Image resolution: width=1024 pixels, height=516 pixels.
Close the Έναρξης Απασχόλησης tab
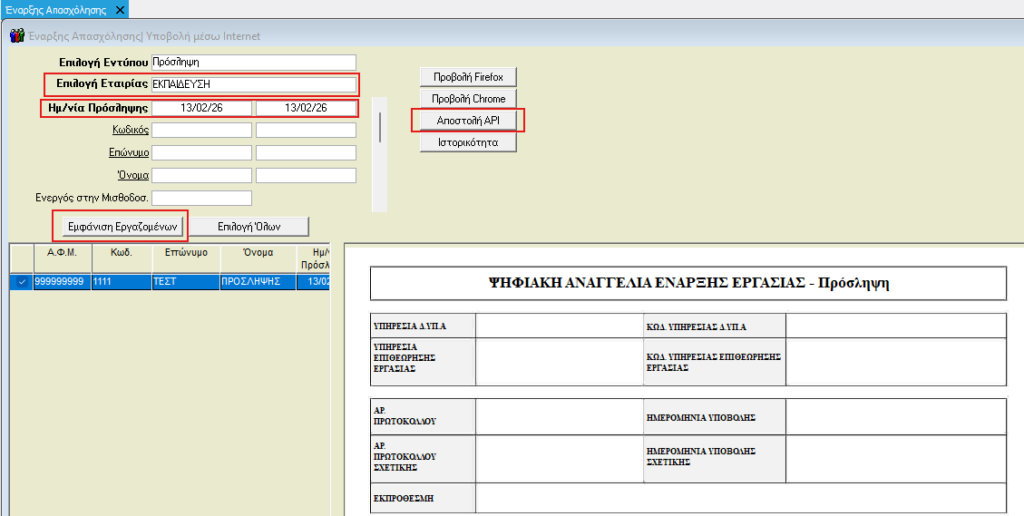121,10
